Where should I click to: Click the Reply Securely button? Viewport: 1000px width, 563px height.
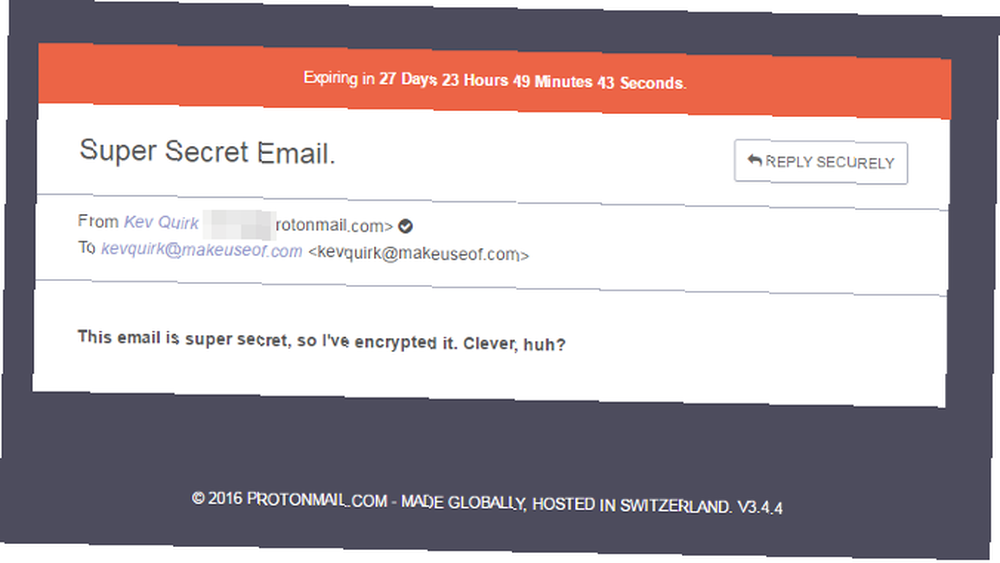(821, 163)
